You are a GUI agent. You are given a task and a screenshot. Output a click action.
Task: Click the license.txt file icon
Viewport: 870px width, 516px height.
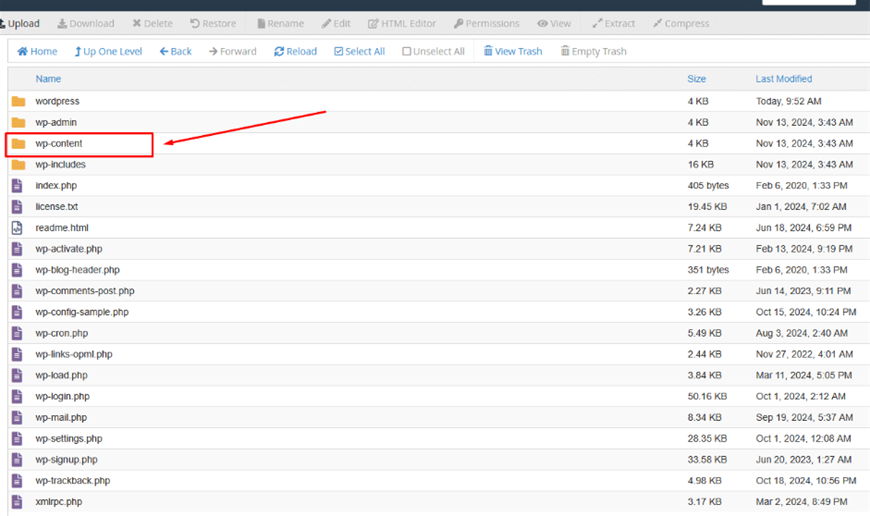click(x=17, y=206)
